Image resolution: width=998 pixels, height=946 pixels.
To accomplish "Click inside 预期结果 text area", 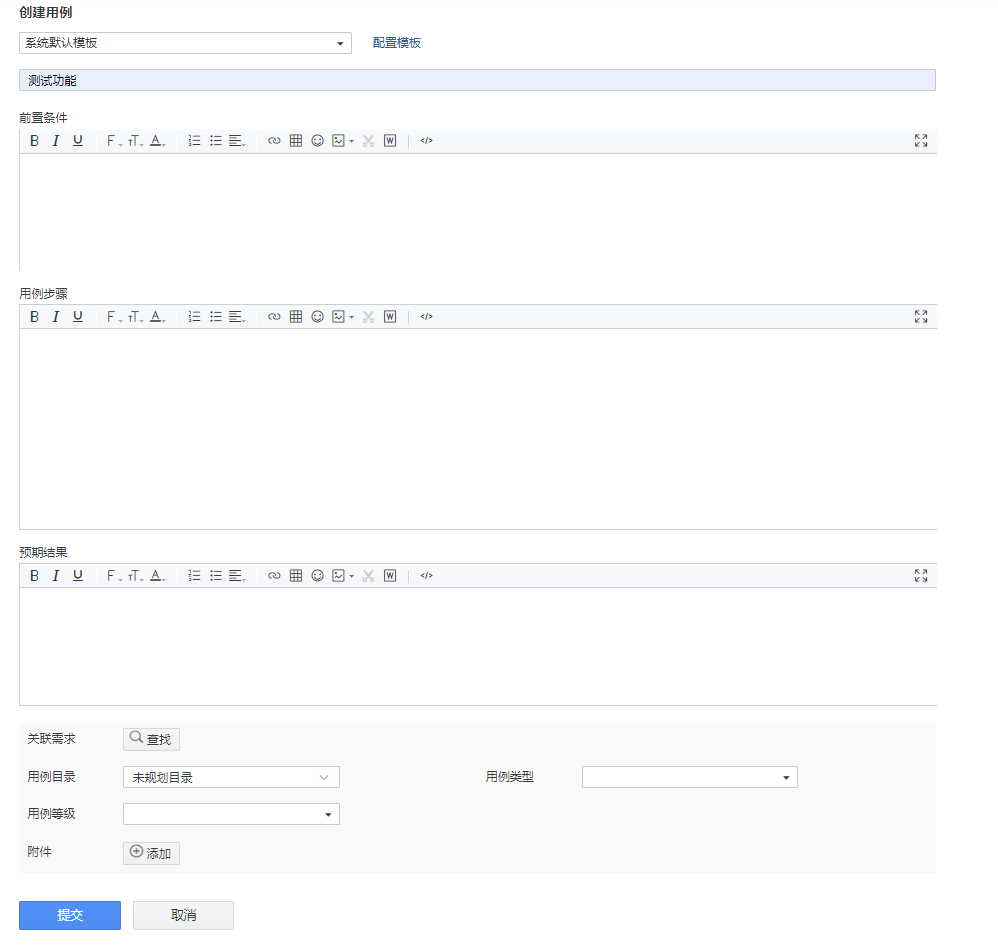I will 477,646.
